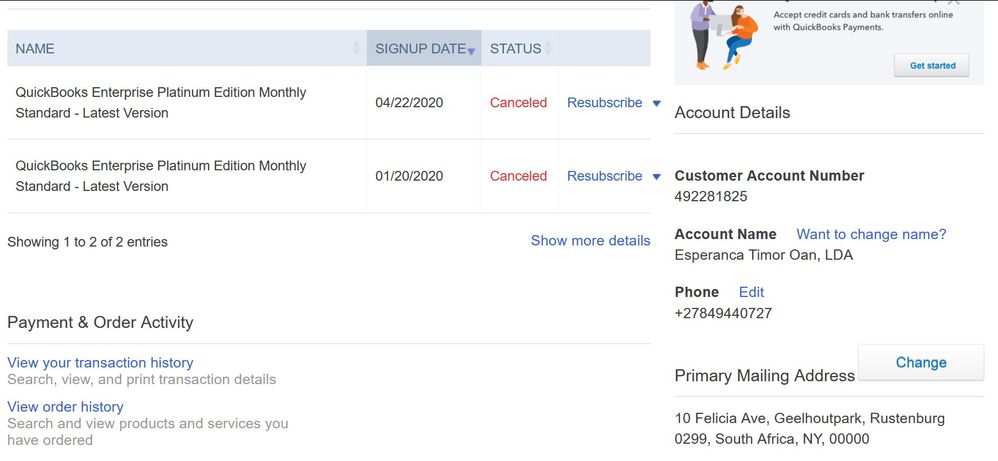Click the QuickBooks Payments illustration
Image resolution: width=998 pixels, height=461 pixels.
click(x=724, y=34)
